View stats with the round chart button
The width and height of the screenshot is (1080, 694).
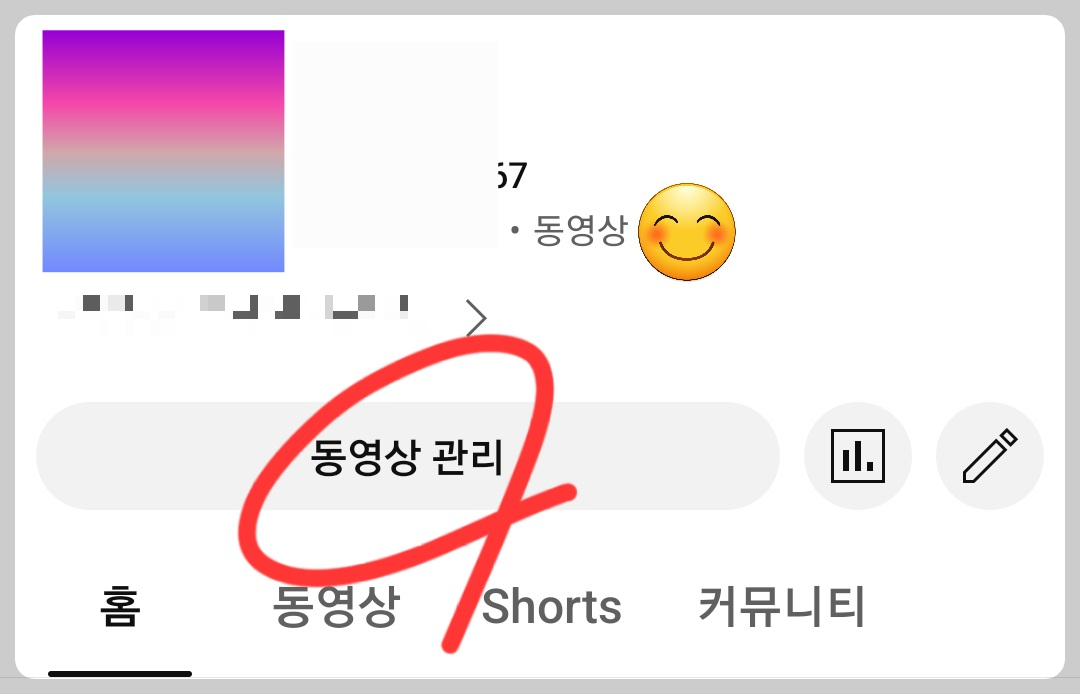pos(858,456)
